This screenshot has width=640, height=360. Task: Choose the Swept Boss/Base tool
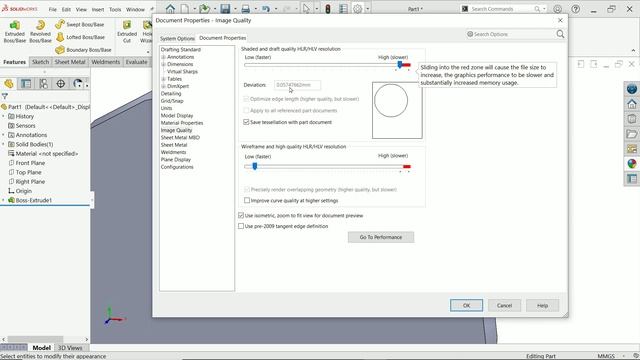(80, 24)
